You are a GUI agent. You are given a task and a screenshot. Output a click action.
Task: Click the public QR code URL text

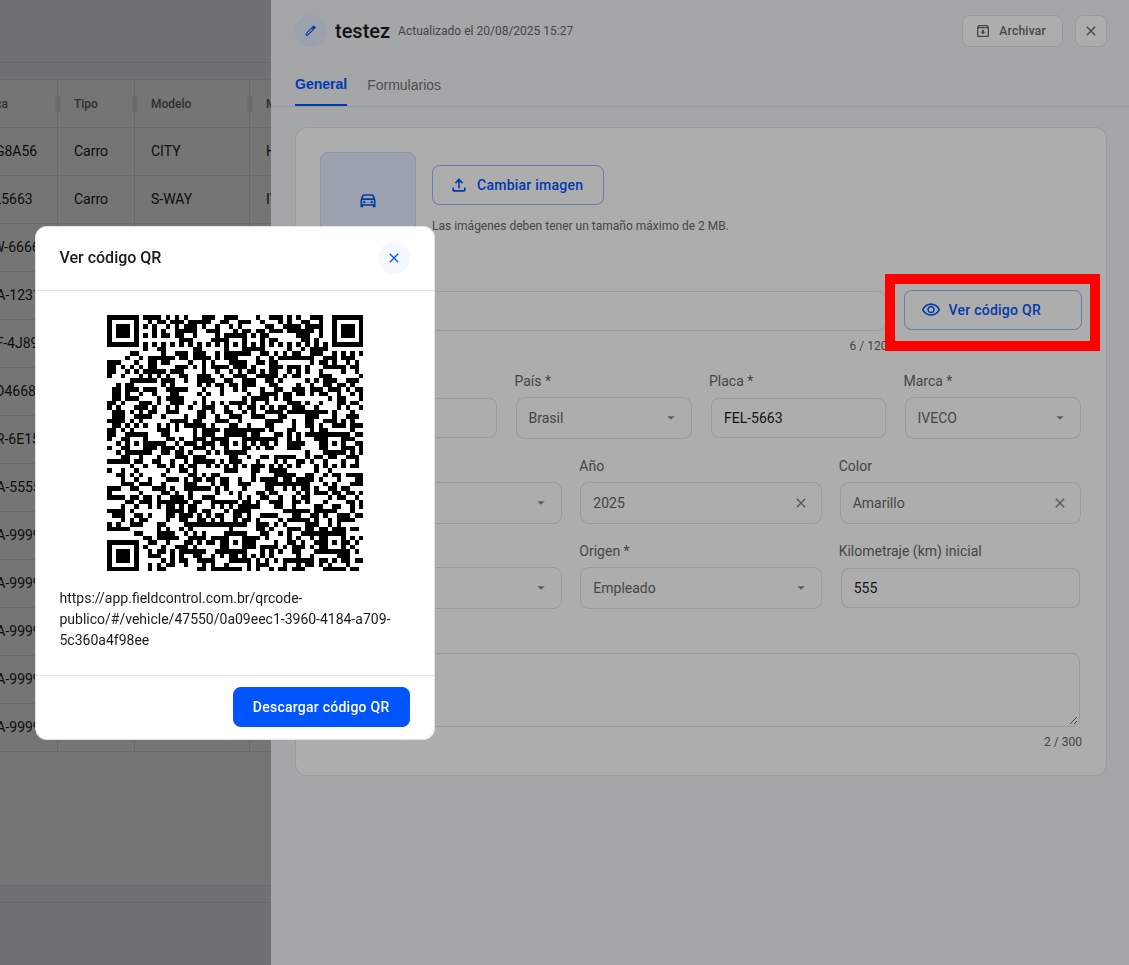point(225,619)
